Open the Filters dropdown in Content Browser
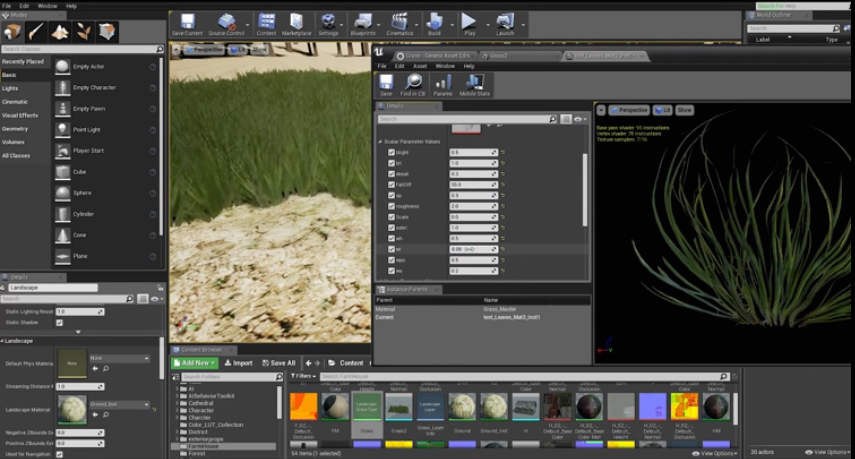The height and width of the screenshot is (459, 855). [303, 376]
